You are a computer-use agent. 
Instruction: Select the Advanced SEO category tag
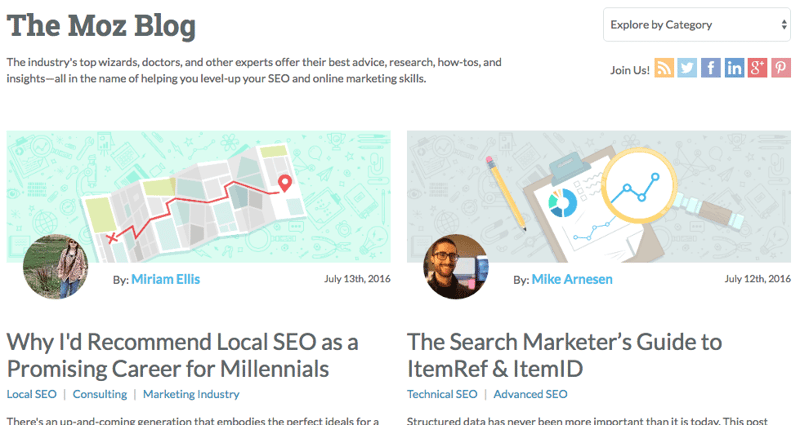click(x=530, y=394)
